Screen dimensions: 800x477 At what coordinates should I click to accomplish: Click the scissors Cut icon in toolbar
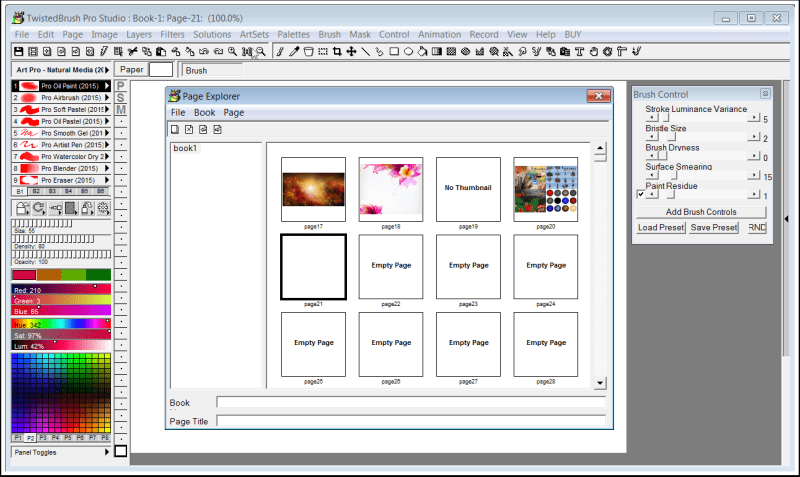click(x=133, y=52)
